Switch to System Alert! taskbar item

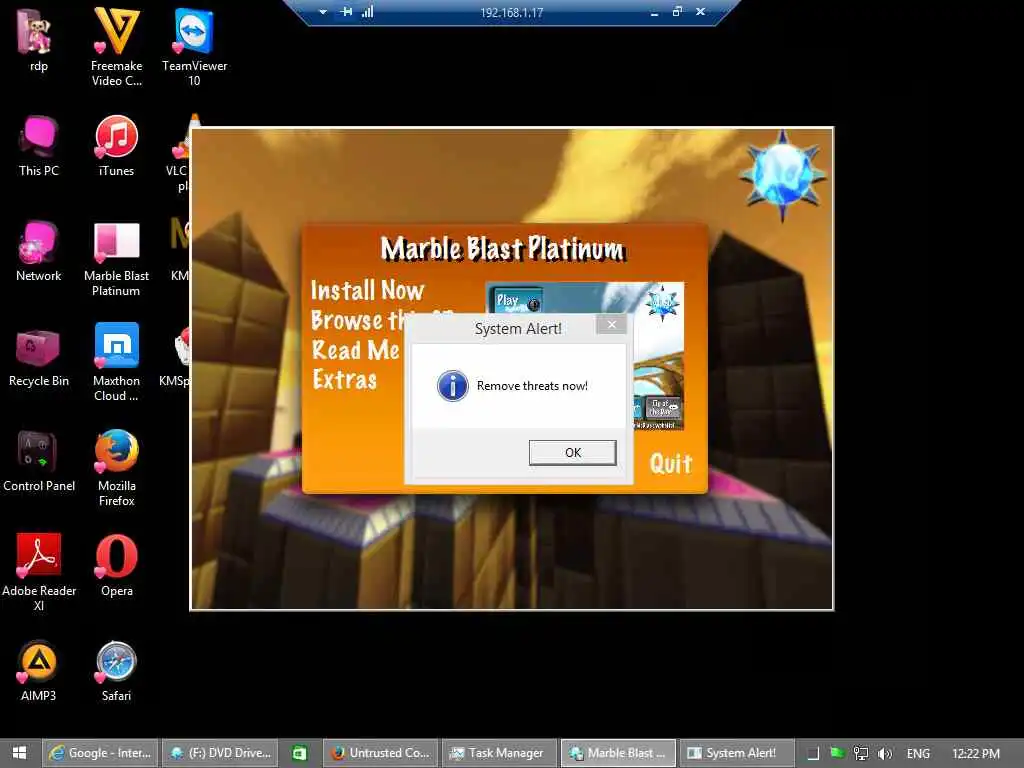coord(737,753)
